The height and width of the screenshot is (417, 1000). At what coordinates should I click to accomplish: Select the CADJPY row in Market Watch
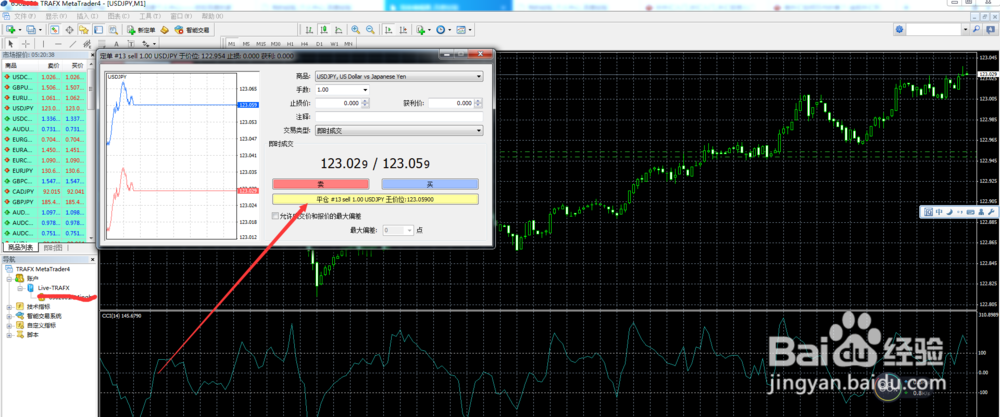point(44,191)
